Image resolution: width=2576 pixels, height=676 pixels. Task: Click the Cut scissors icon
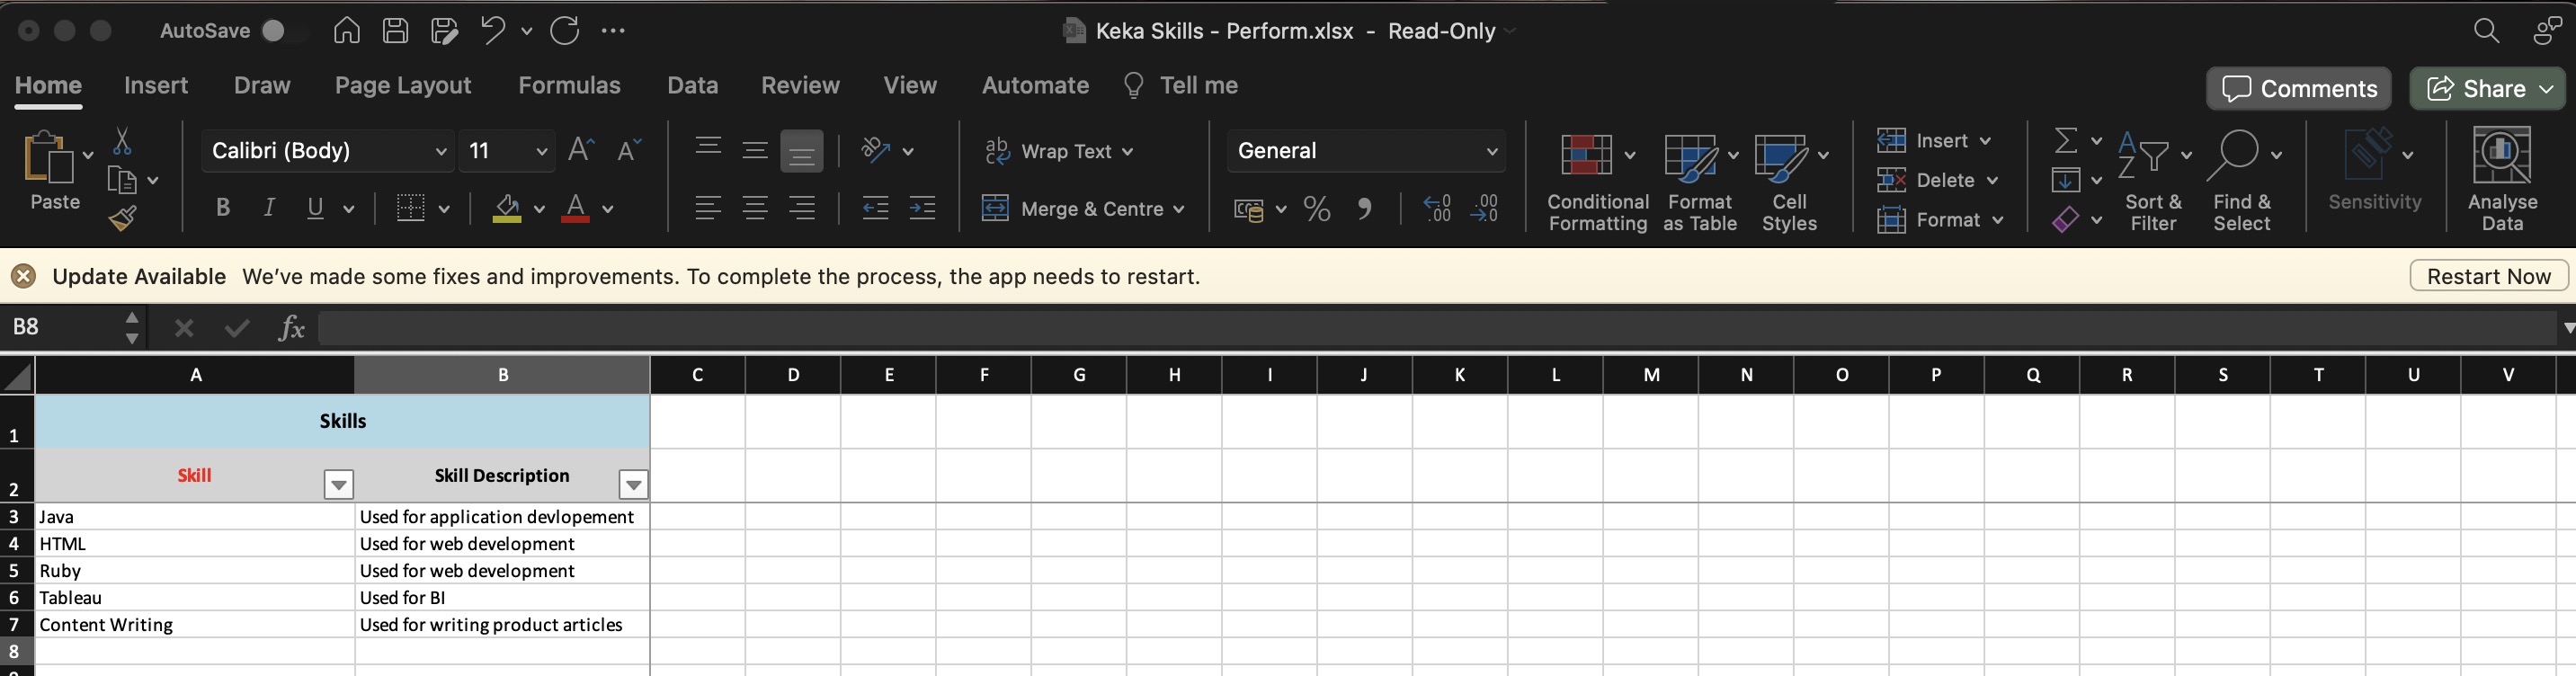click(123, 141)
